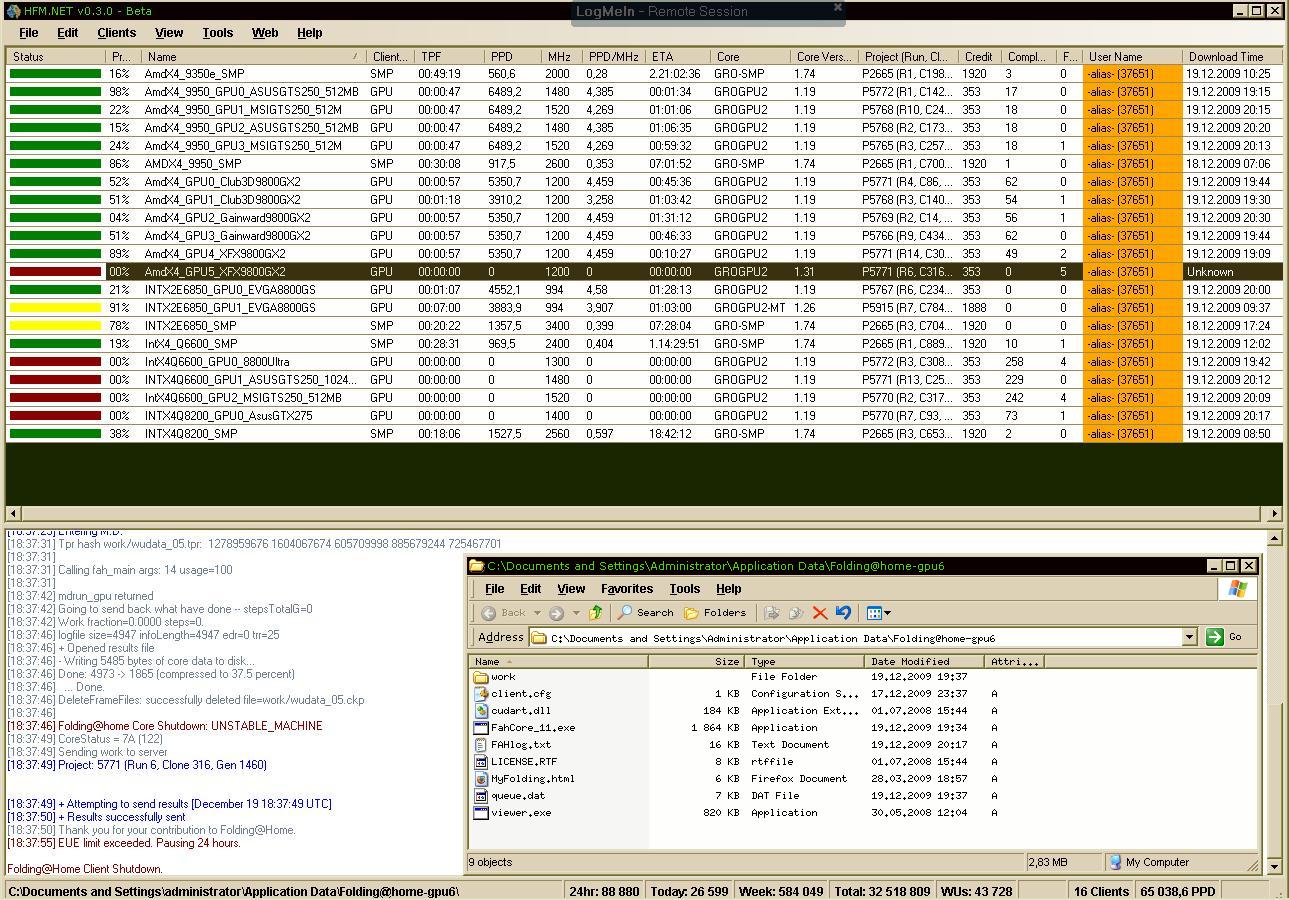Viewport: 1289px width, 900px height.
Task: Expand the Back history dropdown arrow
Action: click(537, 613)
